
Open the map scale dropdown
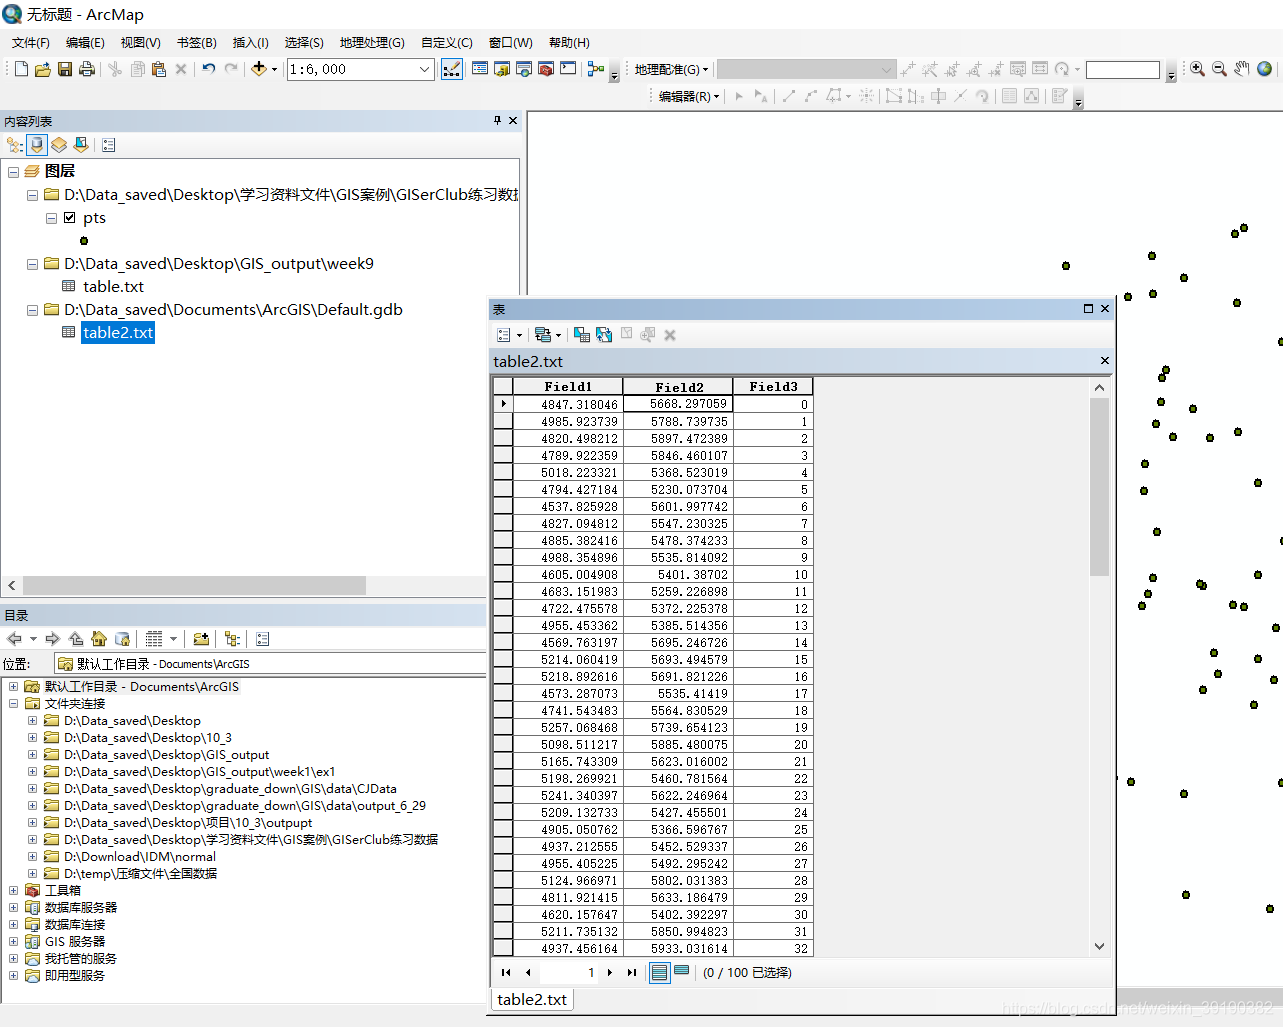click(425, 69)
